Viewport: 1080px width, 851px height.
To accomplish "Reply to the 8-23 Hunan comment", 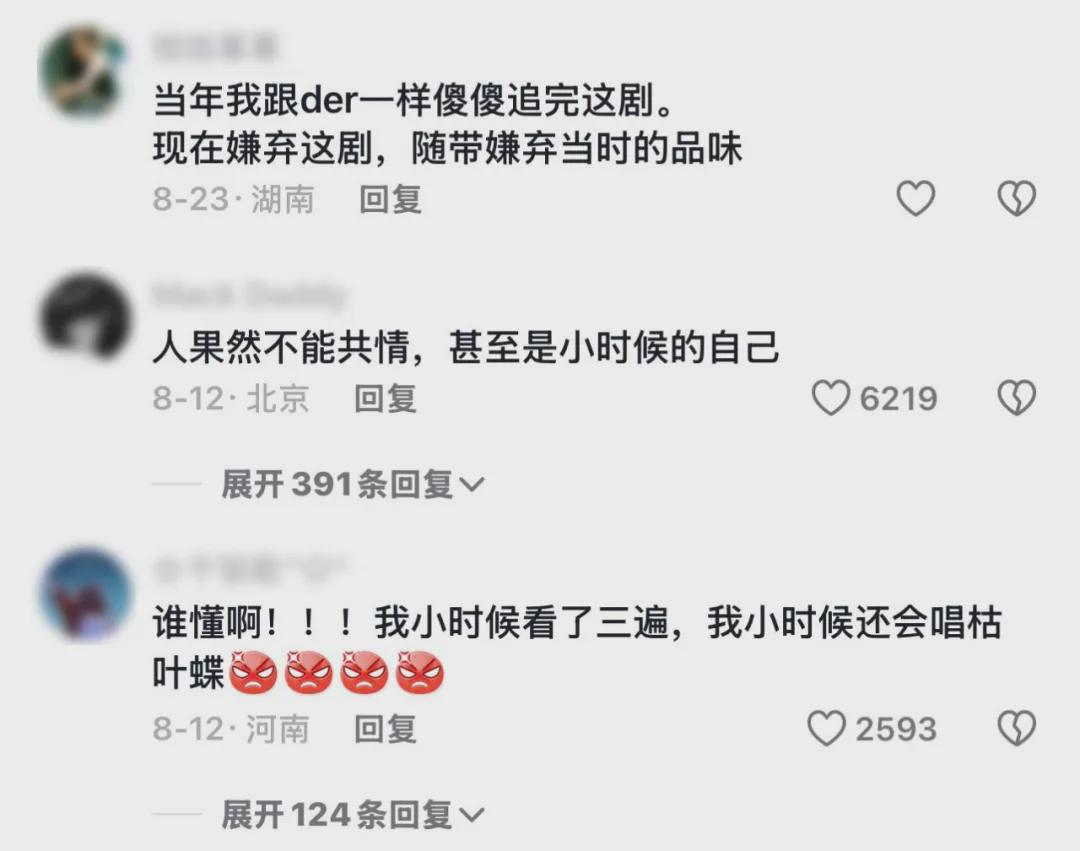I will coord(391,200).
